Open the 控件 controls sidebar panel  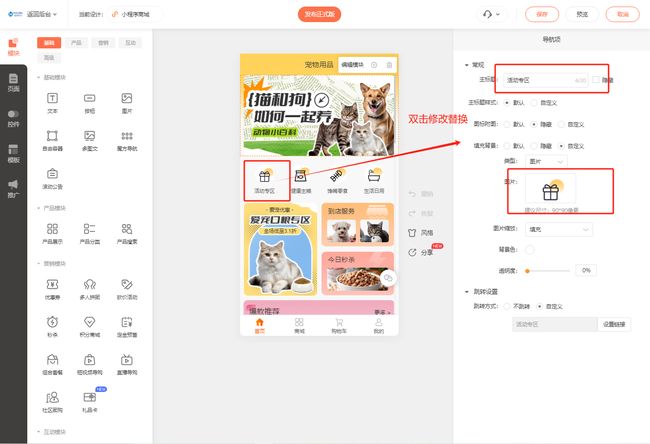[13, 118]
